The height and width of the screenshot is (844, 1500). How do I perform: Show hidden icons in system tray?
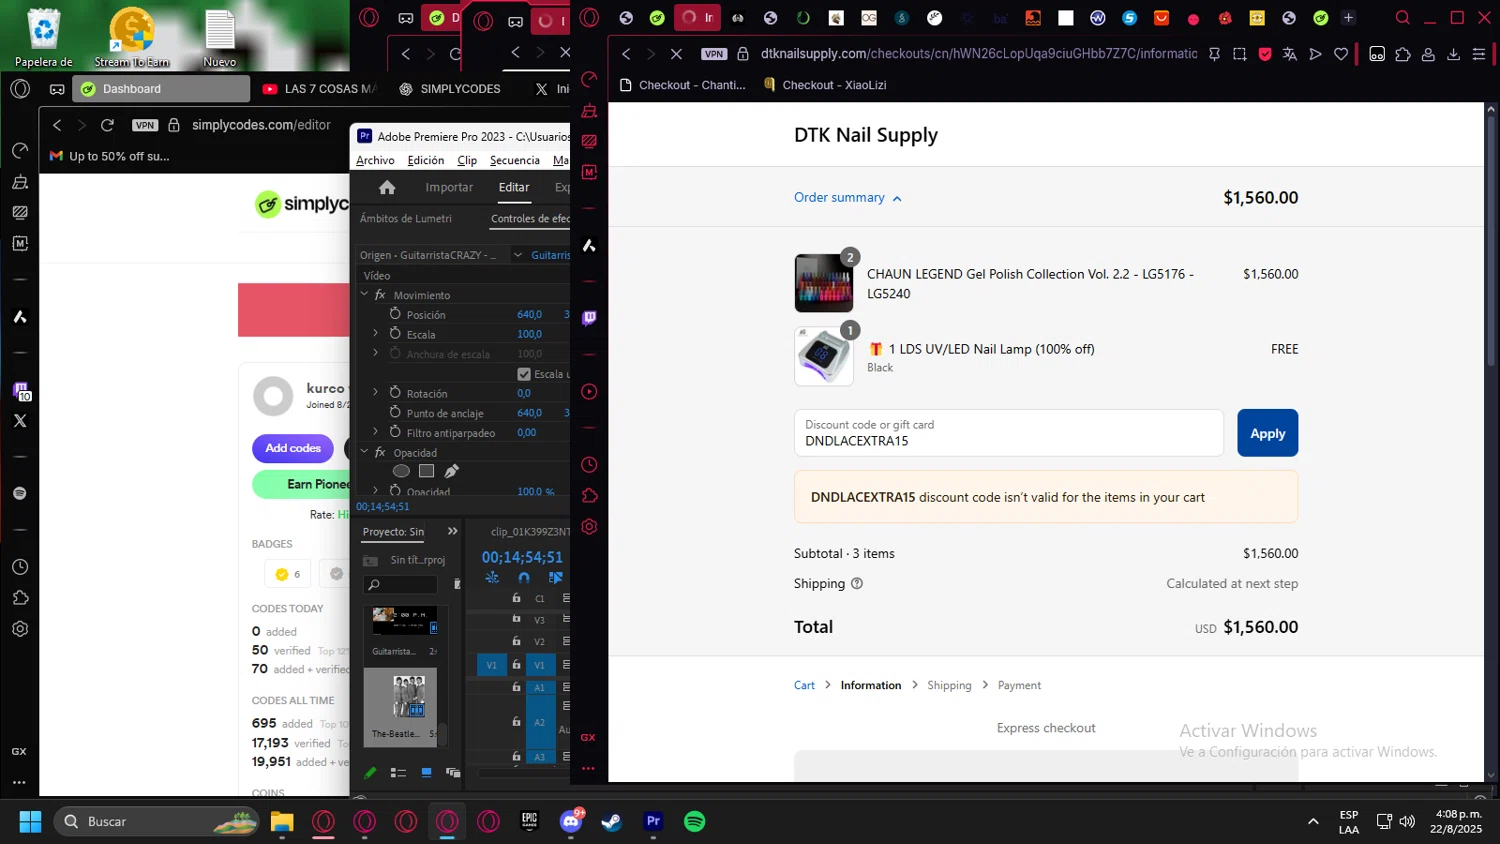[x=1312, y=822]
